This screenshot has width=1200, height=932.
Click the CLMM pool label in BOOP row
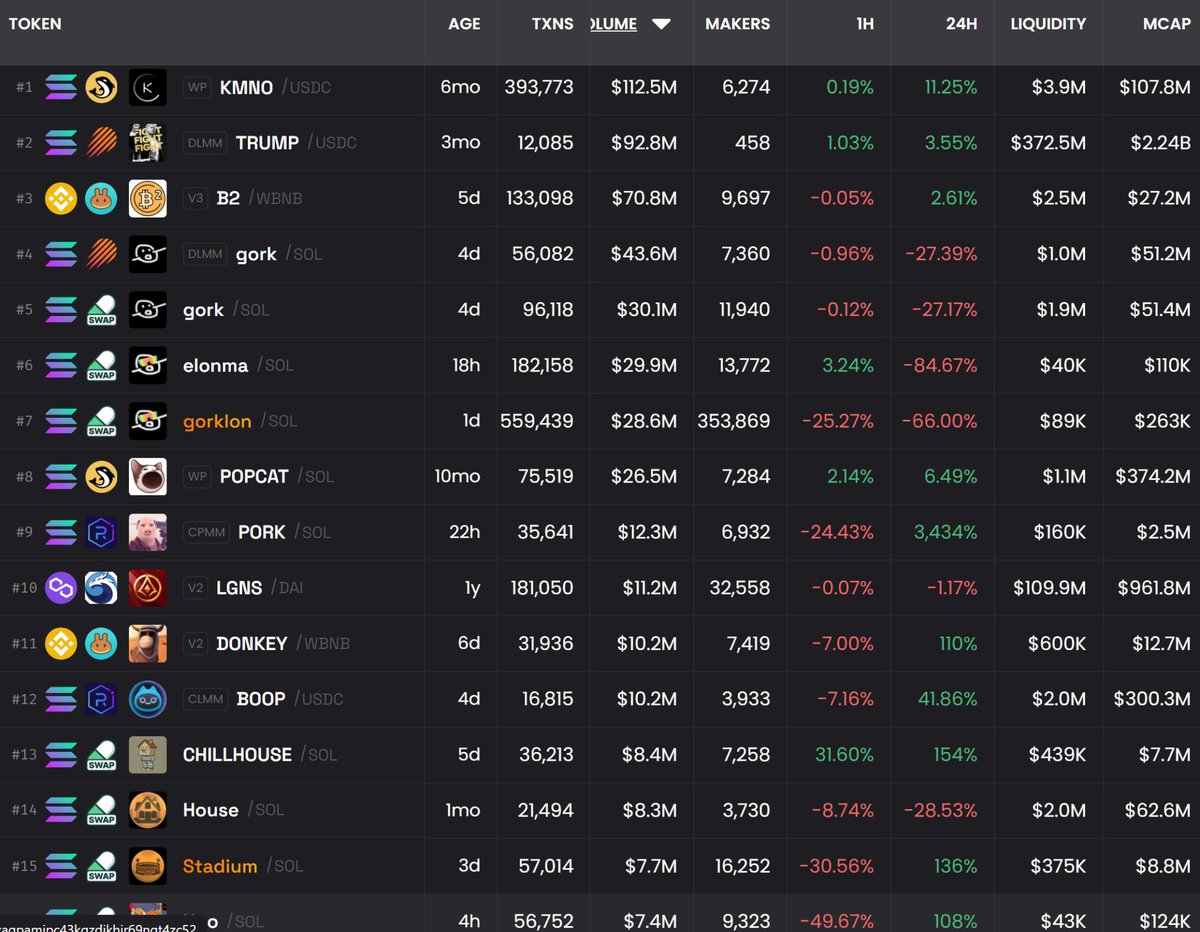[x=206, y=699]
